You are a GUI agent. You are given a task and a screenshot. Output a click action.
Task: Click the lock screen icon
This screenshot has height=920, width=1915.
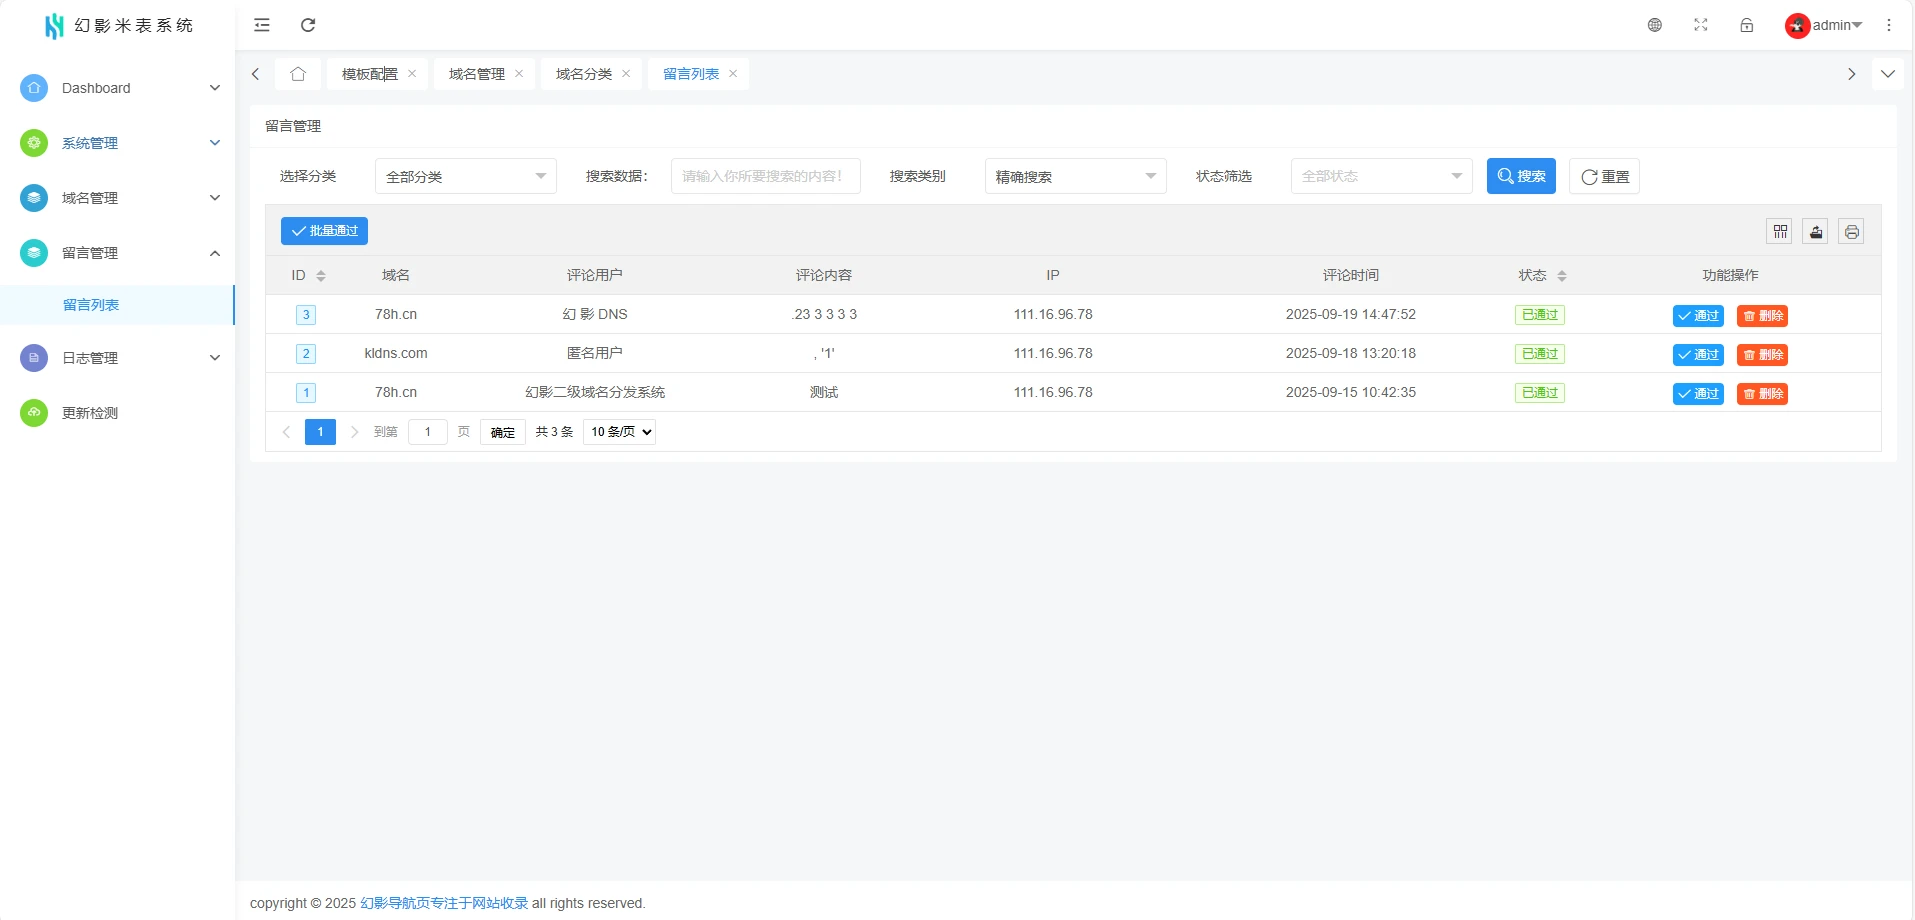pos(1747,25)
